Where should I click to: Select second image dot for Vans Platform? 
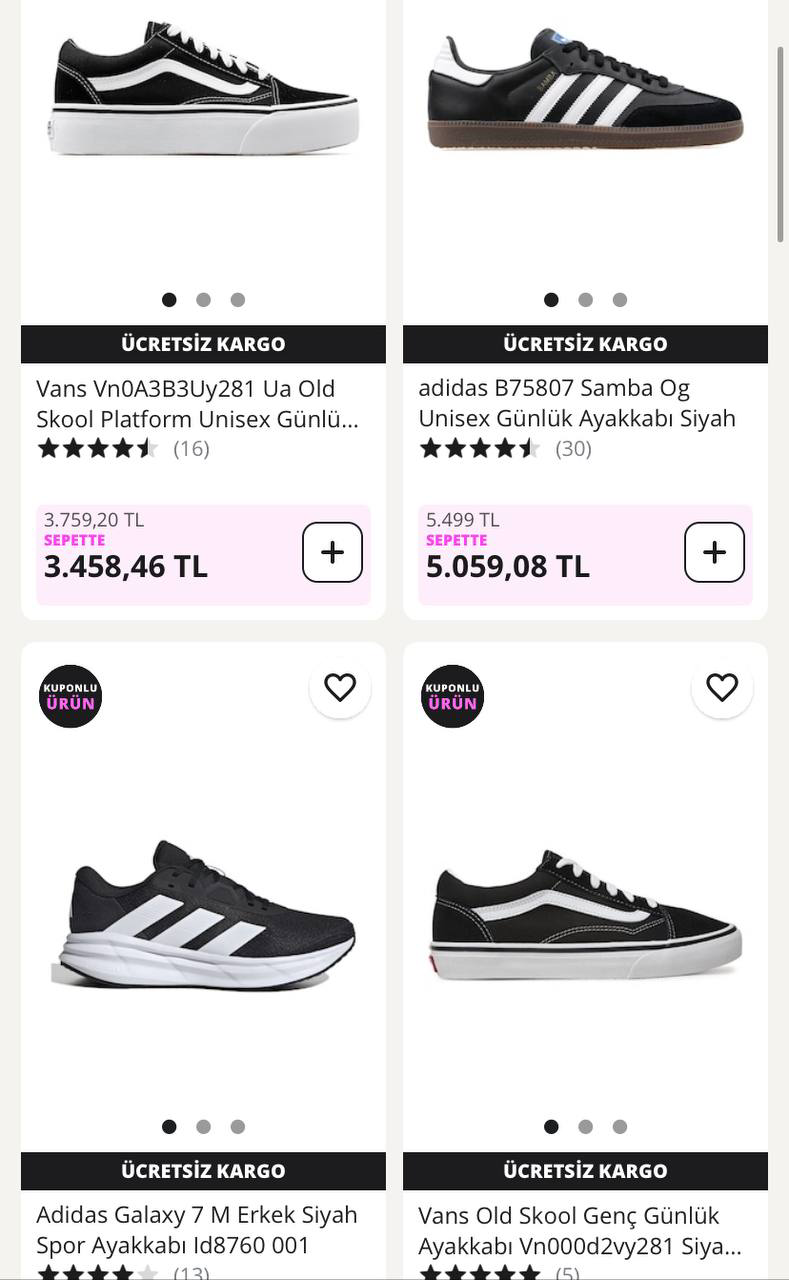click(203, 300)
